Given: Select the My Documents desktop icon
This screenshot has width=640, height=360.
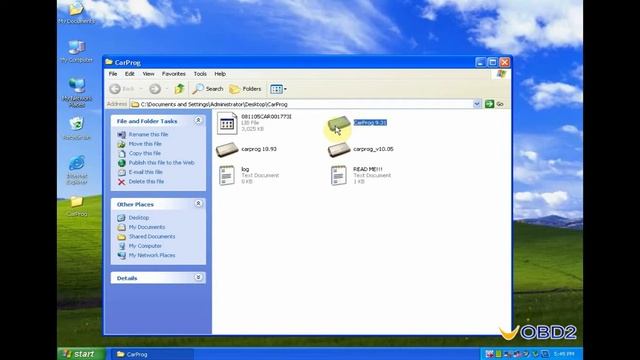Looking at the screenshot, I should coord(76,12).
